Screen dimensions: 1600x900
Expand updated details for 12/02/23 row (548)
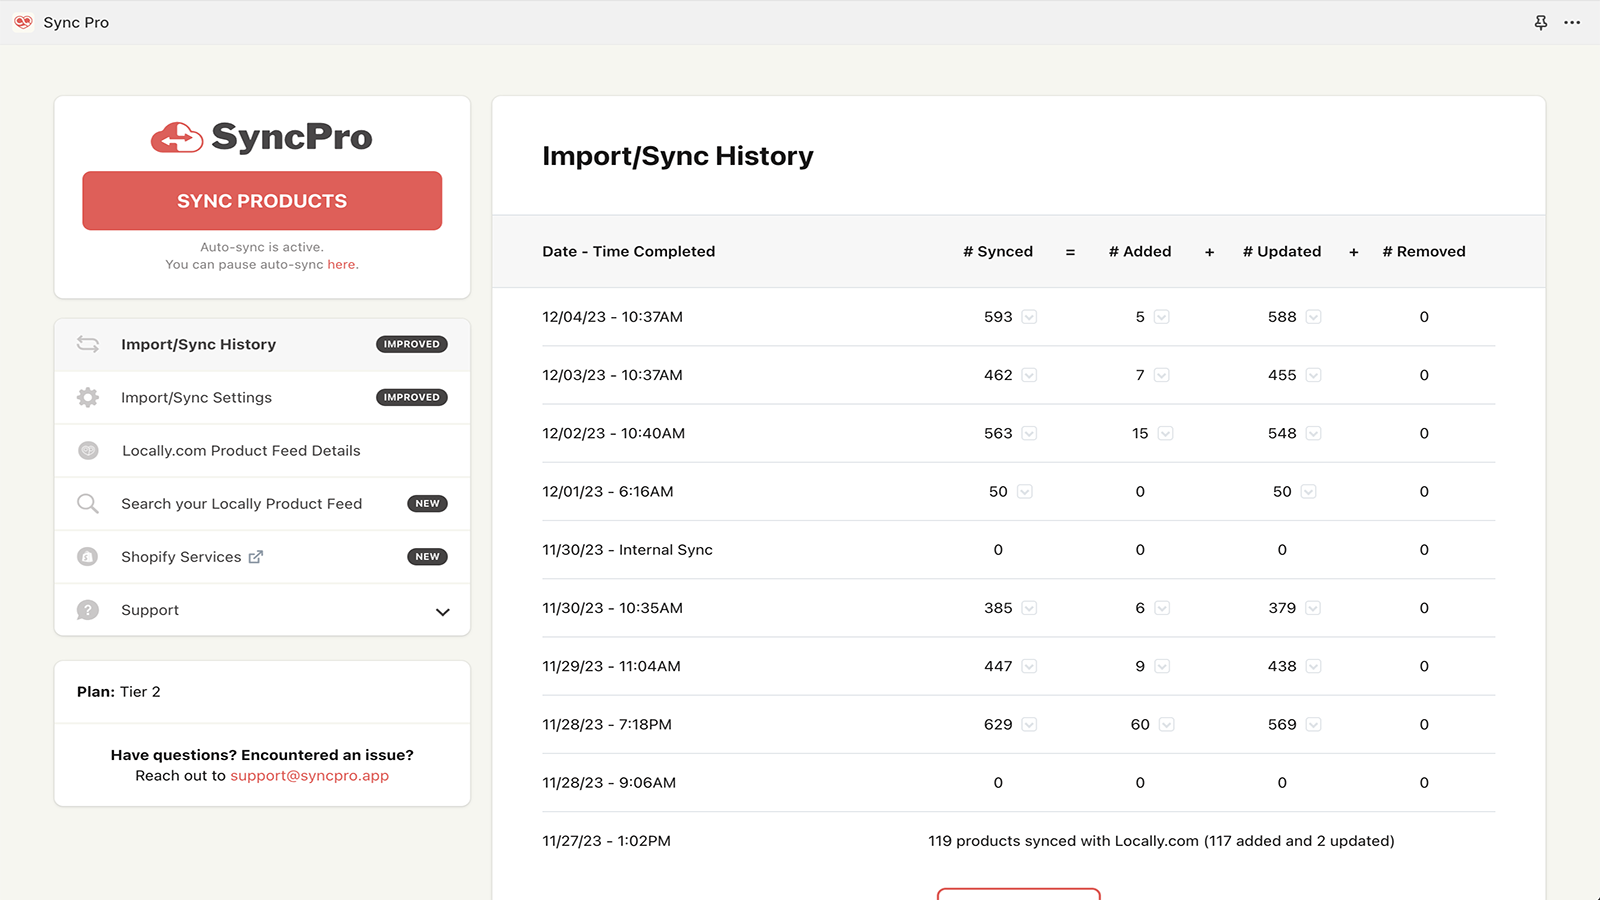[x=1313, y=434]
